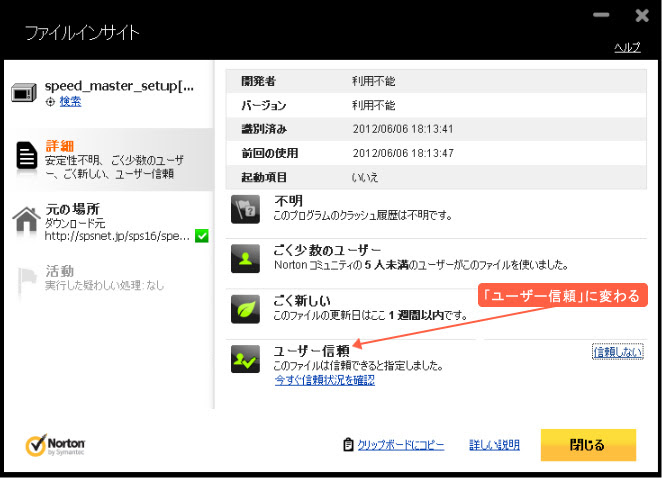Click the green checkmark next to the download URL
Screen dimensions: 662x478
[x=202, y=236]
